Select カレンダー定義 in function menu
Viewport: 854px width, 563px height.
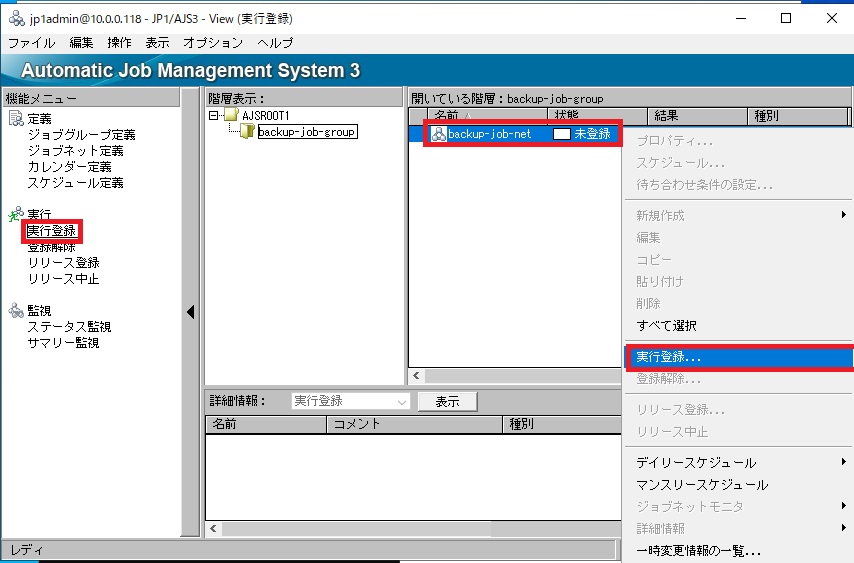click(x=70, y=167)
